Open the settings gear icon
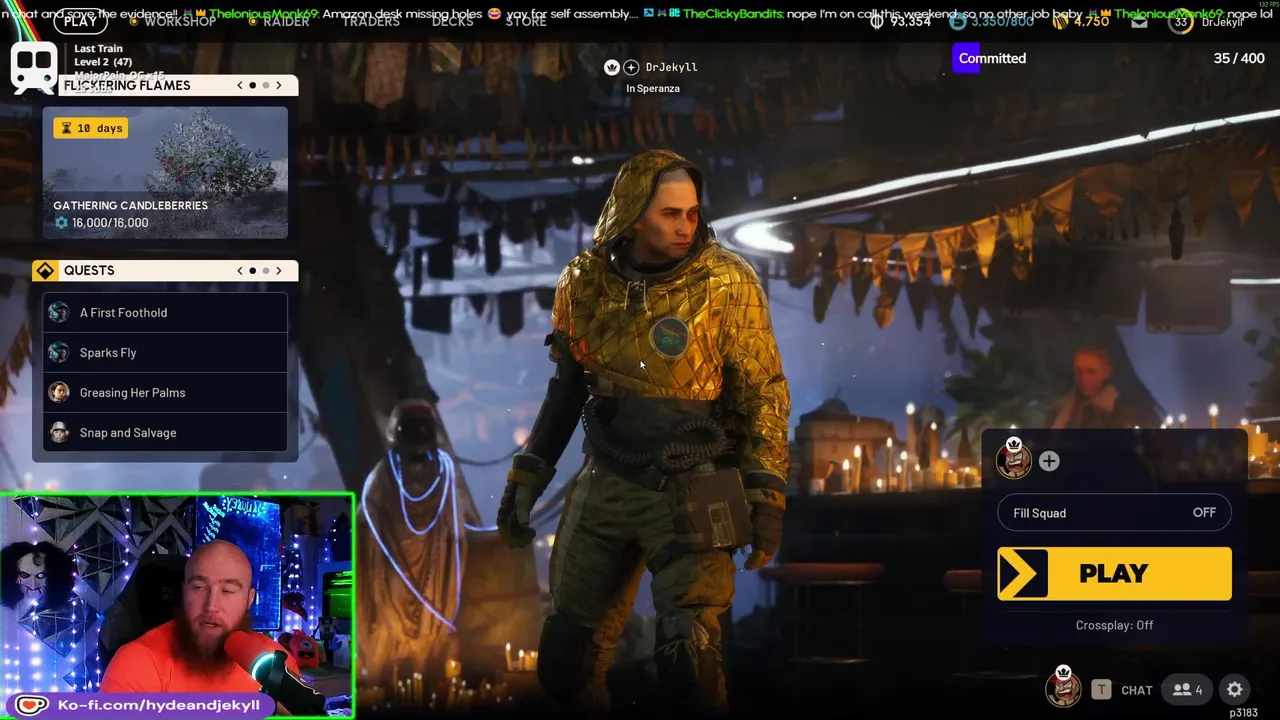 [x=1235, y=689]
